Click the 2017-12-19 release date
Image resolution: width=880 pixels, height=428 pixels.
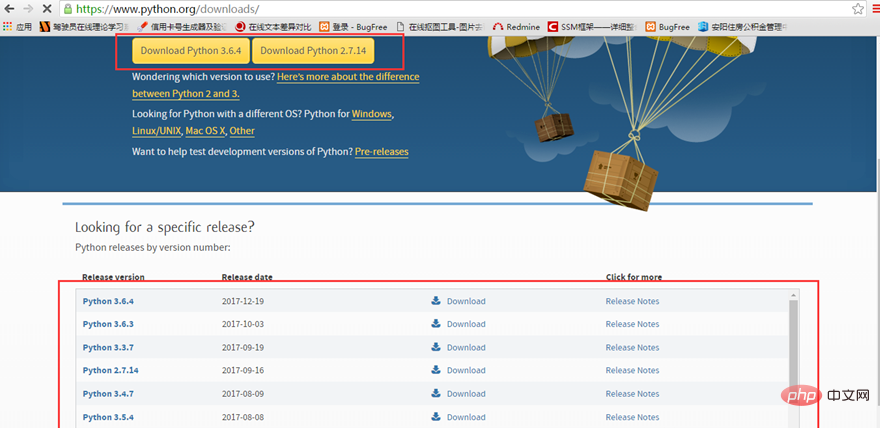(243, 301)
